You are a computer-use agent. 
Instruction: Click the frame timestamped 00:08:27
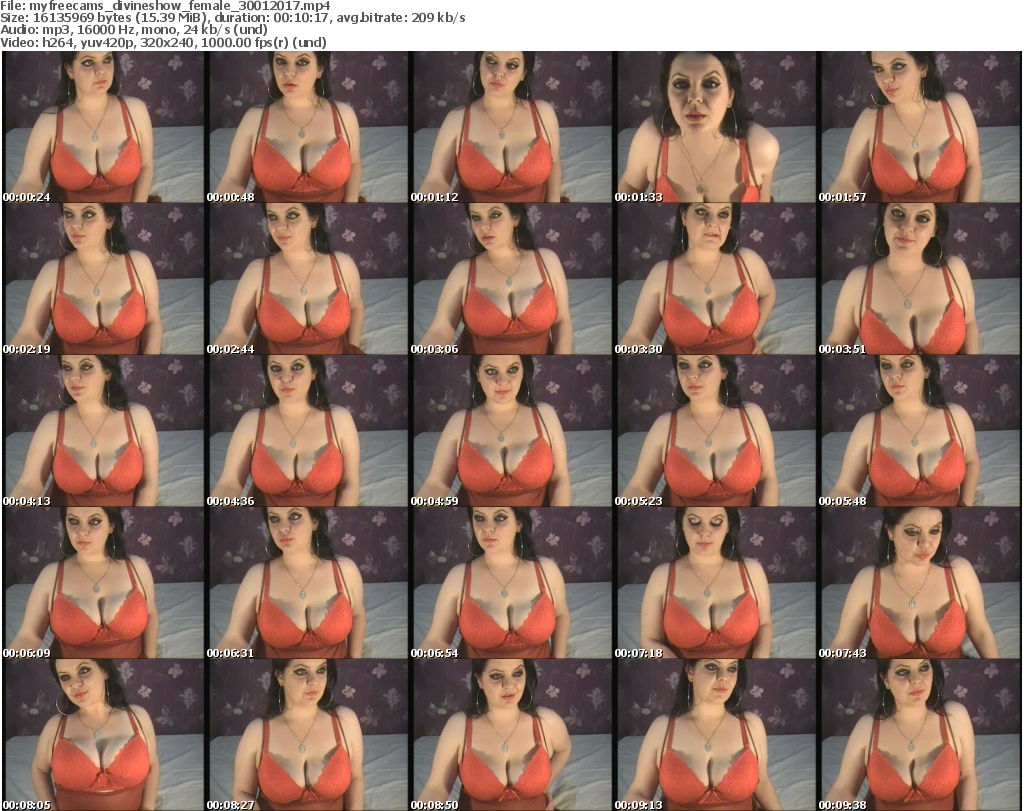pos(307,735)
